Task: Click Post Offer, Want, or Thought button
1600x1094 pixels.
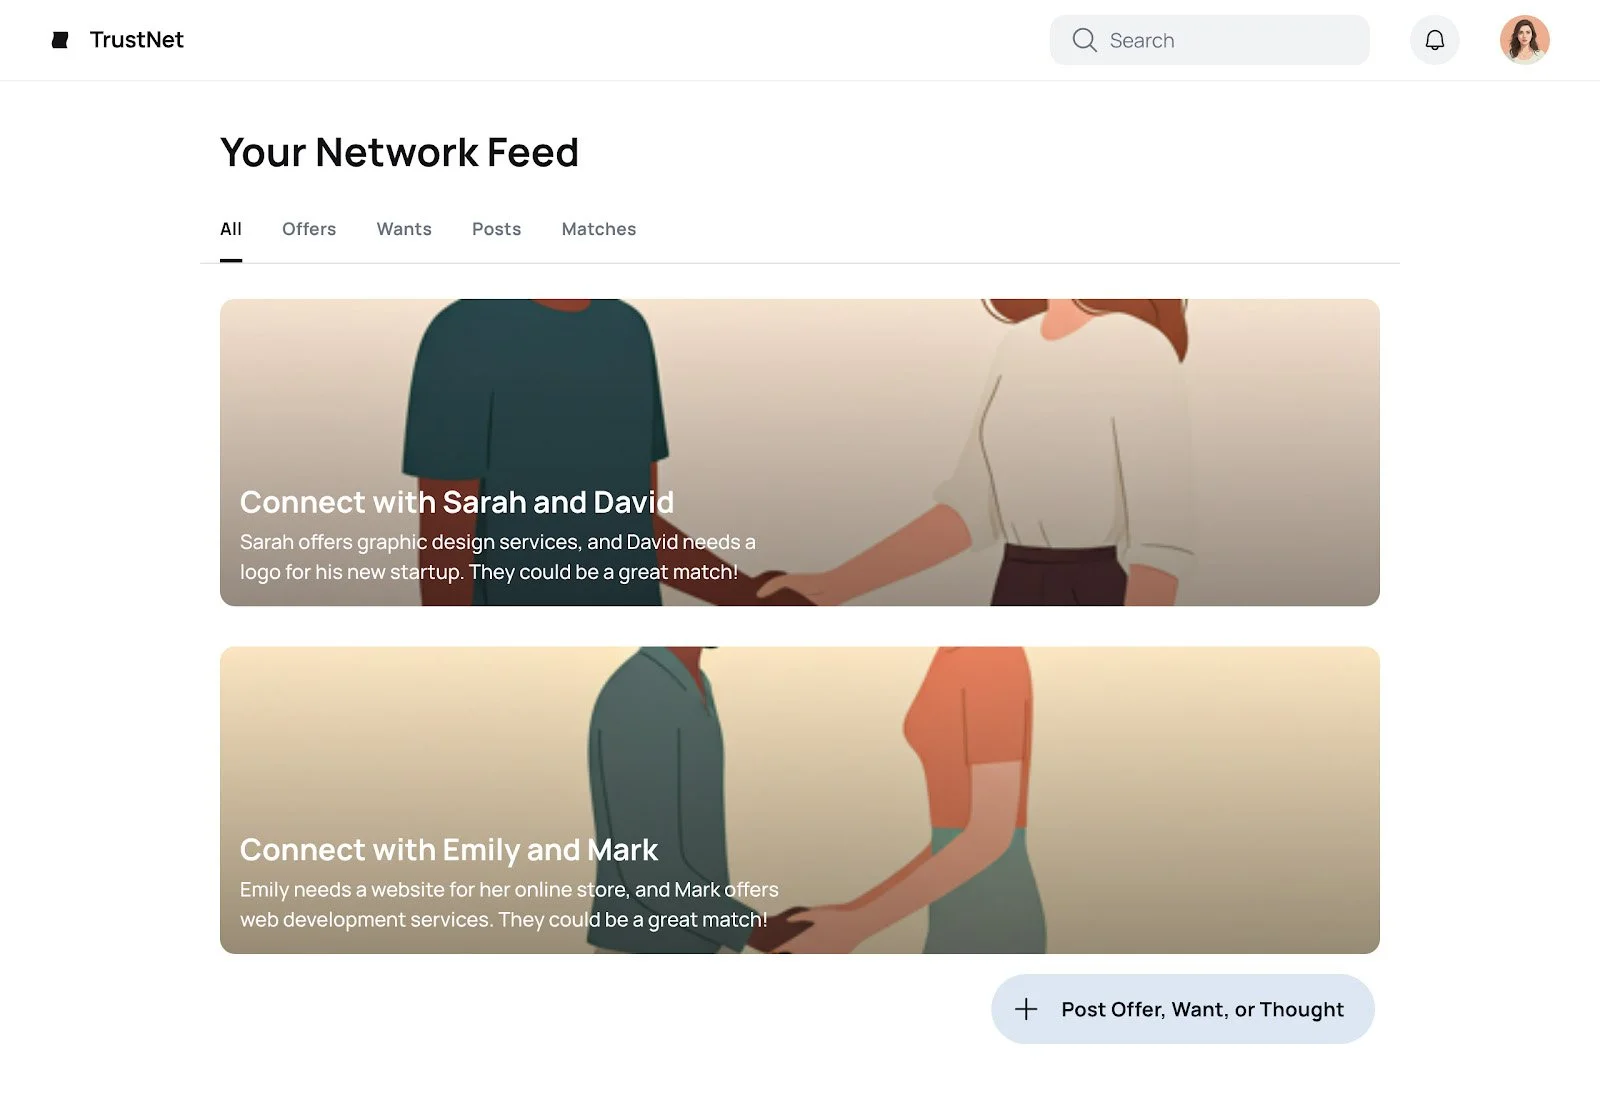Action: click(1182, 1009)
